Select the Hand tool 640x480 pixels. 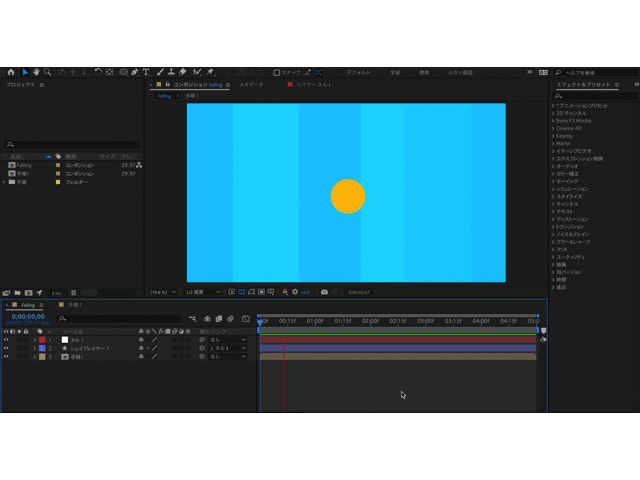pos(37,72)
